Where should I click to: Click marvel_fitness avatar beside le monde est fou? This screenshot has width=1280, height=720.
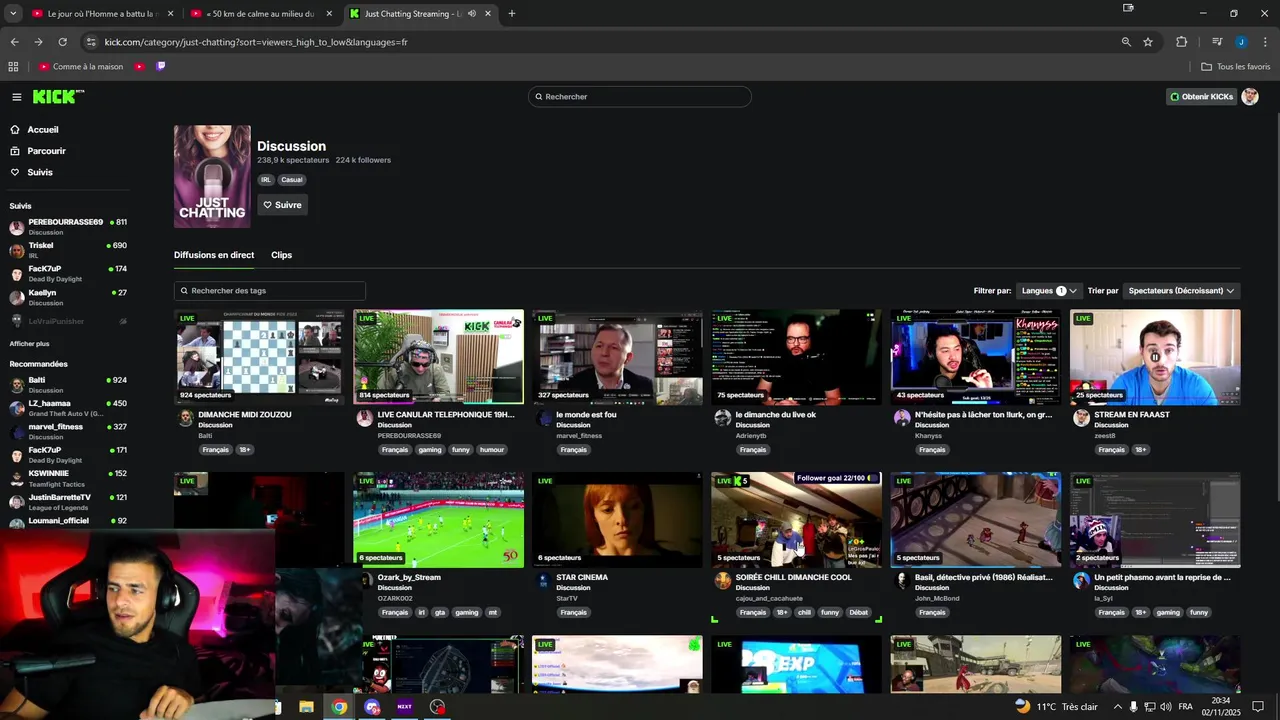point(544,418)
